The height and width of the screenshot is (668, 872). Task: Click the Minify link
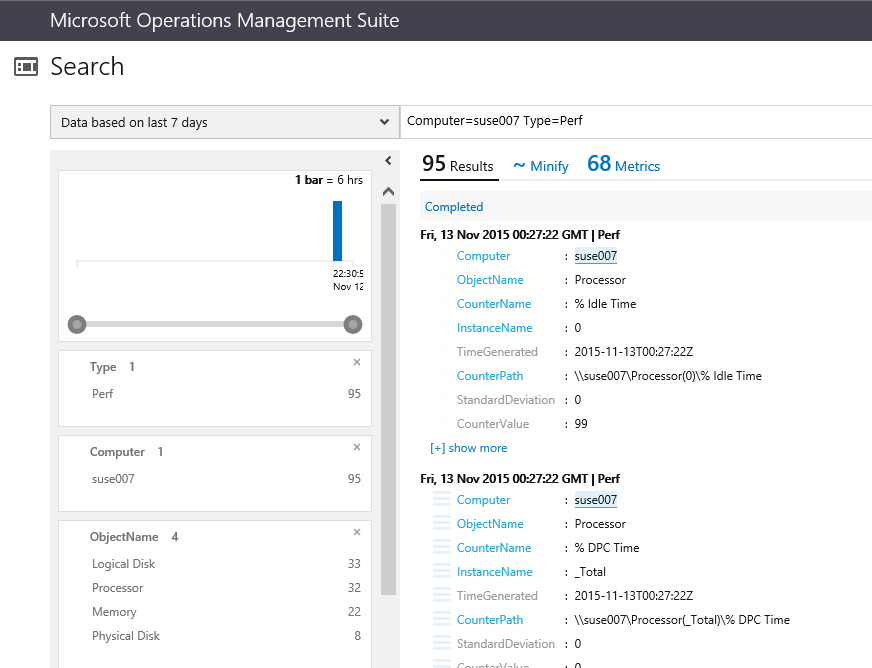[x=541, y=166]
